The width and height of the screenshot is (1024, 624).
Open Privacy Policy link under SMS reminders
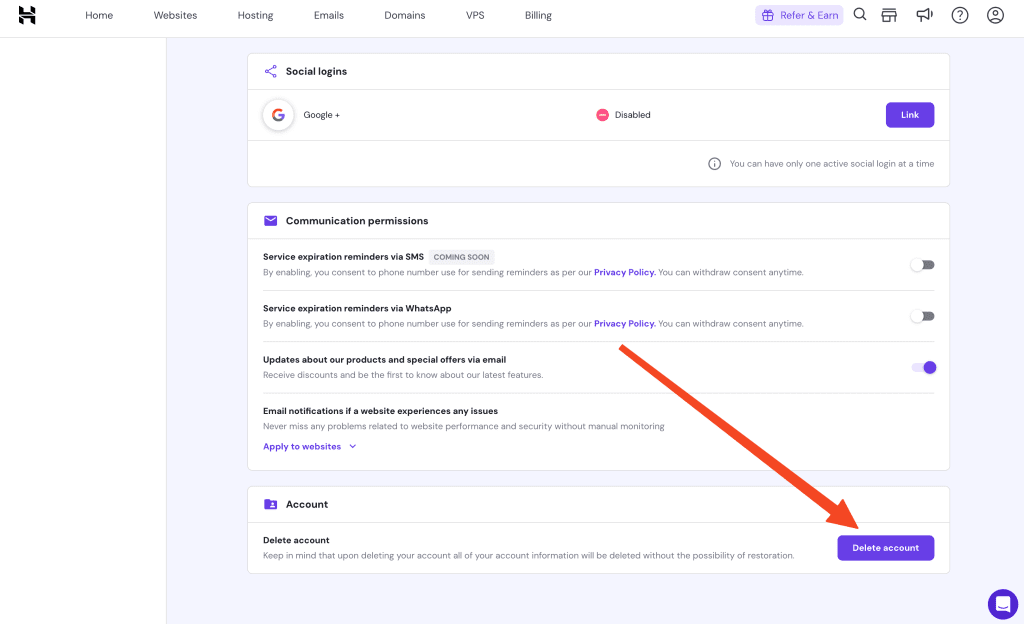point(624,272)
